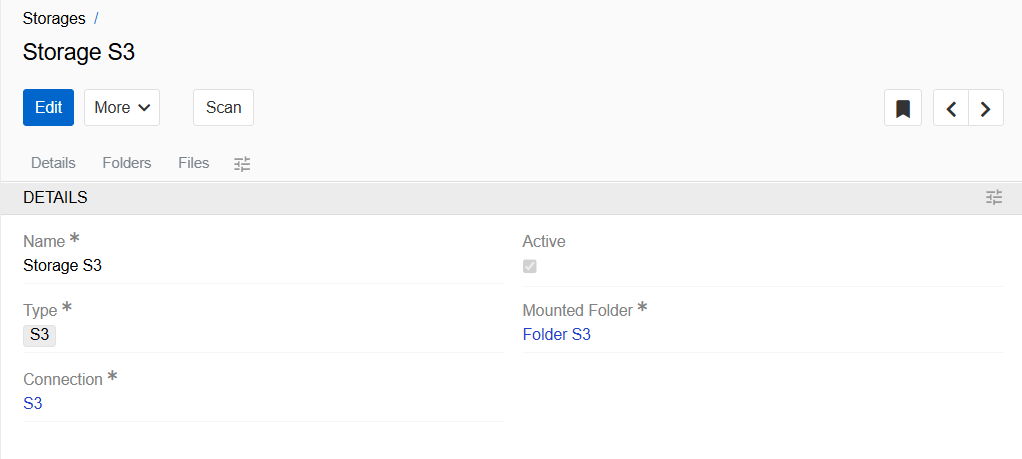1022x459 pixels.
Task: Toggle the Active checkbox
Action: tap(530, 266)
